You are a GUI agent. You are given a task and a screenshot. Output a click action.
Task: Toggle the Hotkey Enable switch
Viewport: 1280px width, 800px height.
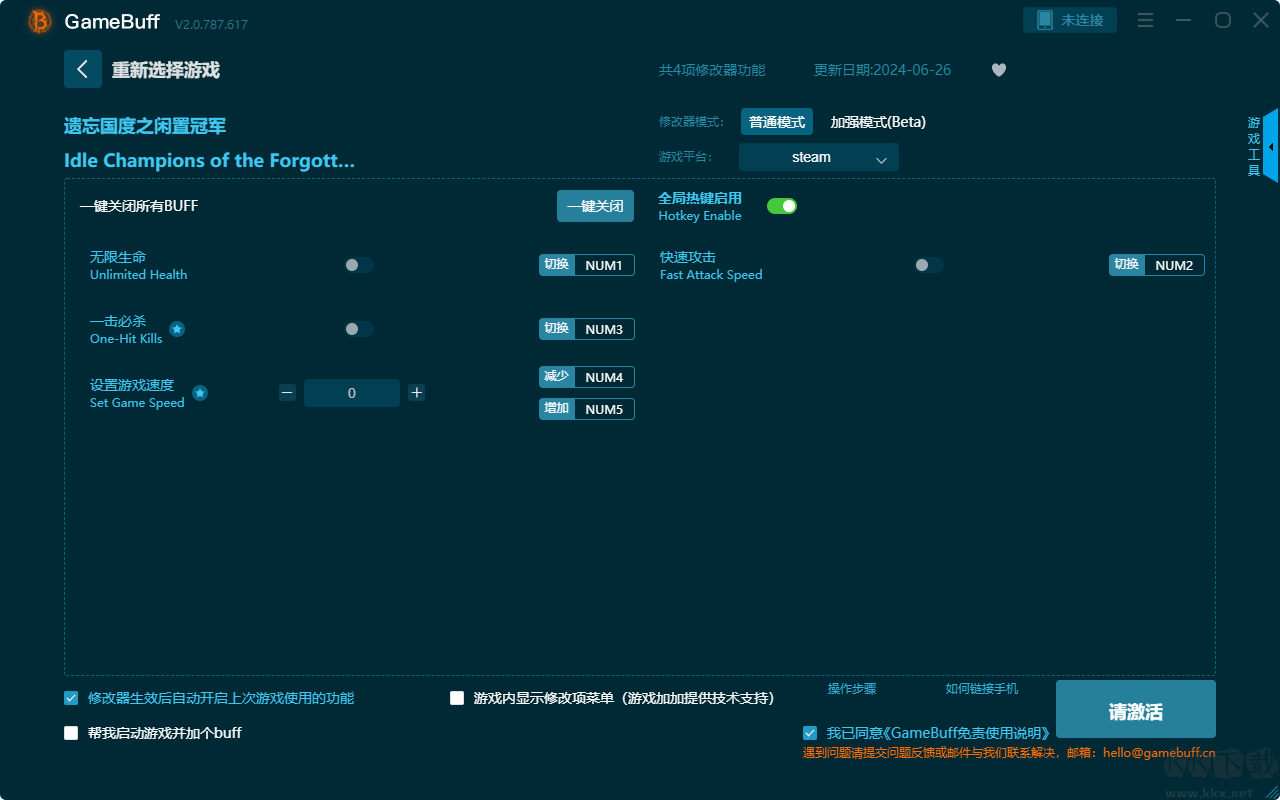[782, 206]
